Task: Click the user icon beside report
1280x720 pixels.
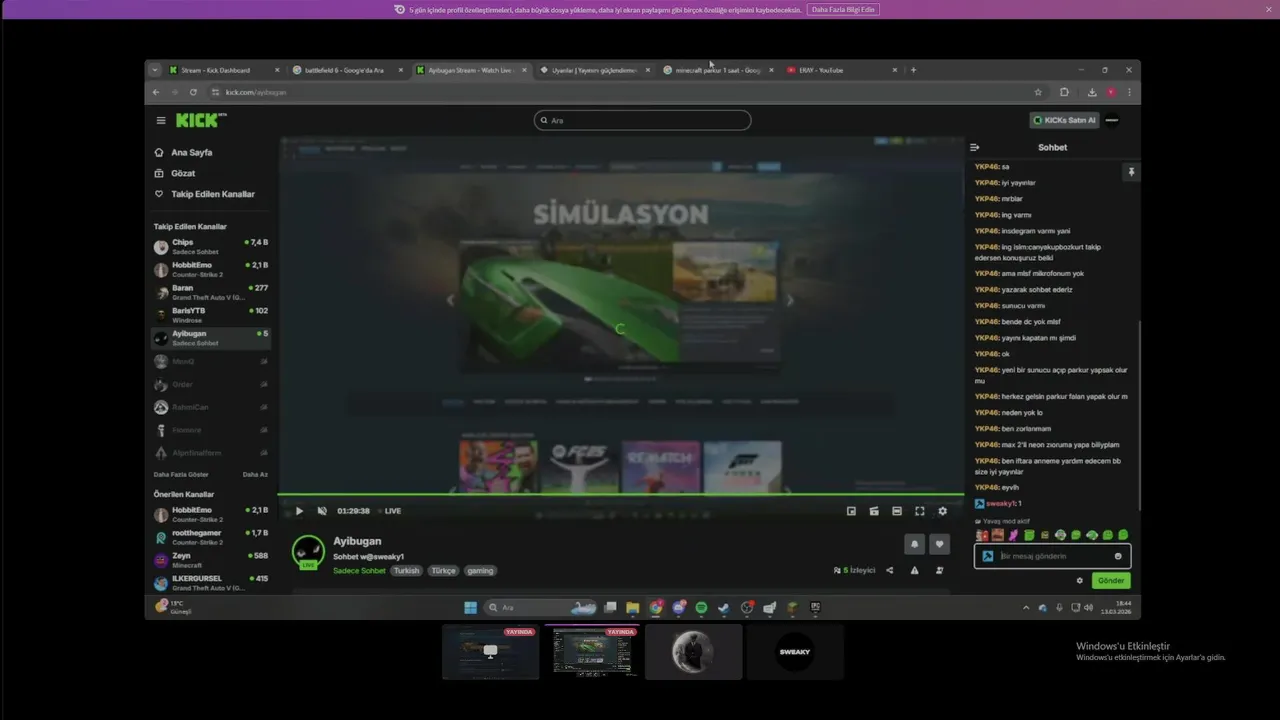Action: pyautogui.click(x=939, y=570)
